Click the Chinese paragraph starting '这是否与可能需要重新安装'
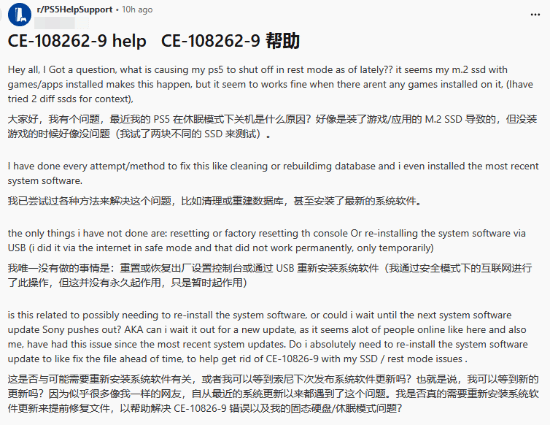The width and height of the screenshot is (550, 425). pyautogui.click(x=273, y=393)
